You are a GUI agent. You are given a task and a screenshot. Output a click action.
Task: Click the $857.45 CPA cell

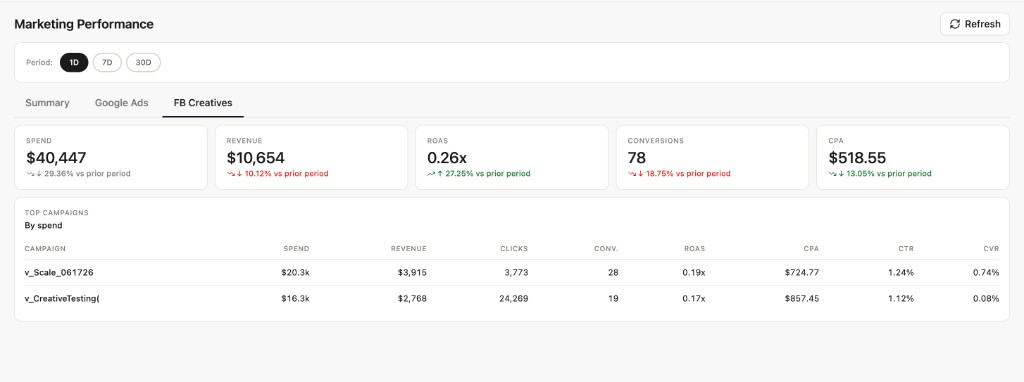(x=802, y=298)
